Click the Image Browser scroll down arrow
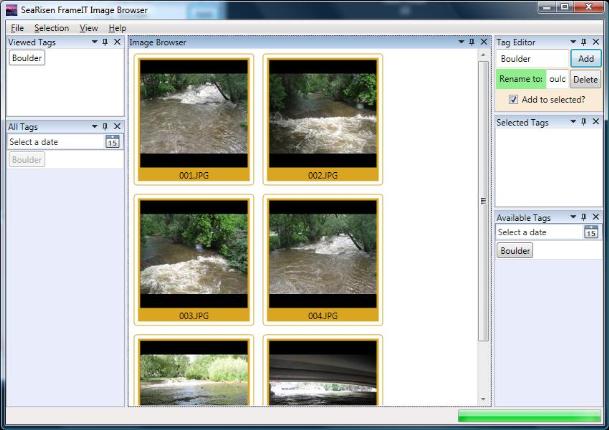The image size is (609, 430). (483, 399)
